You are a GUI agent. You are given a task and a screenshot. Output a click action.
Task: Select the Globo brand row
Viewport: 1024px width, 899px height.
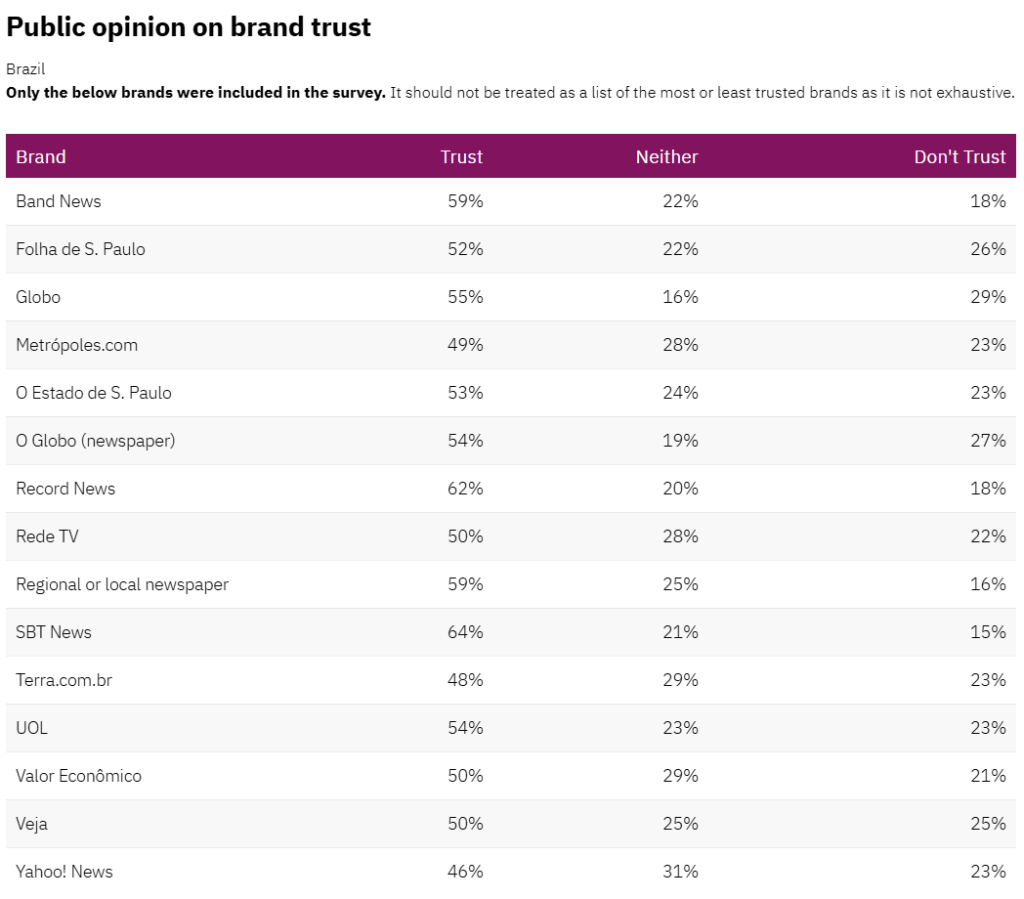pyautogui.click(x=38, y=297)
